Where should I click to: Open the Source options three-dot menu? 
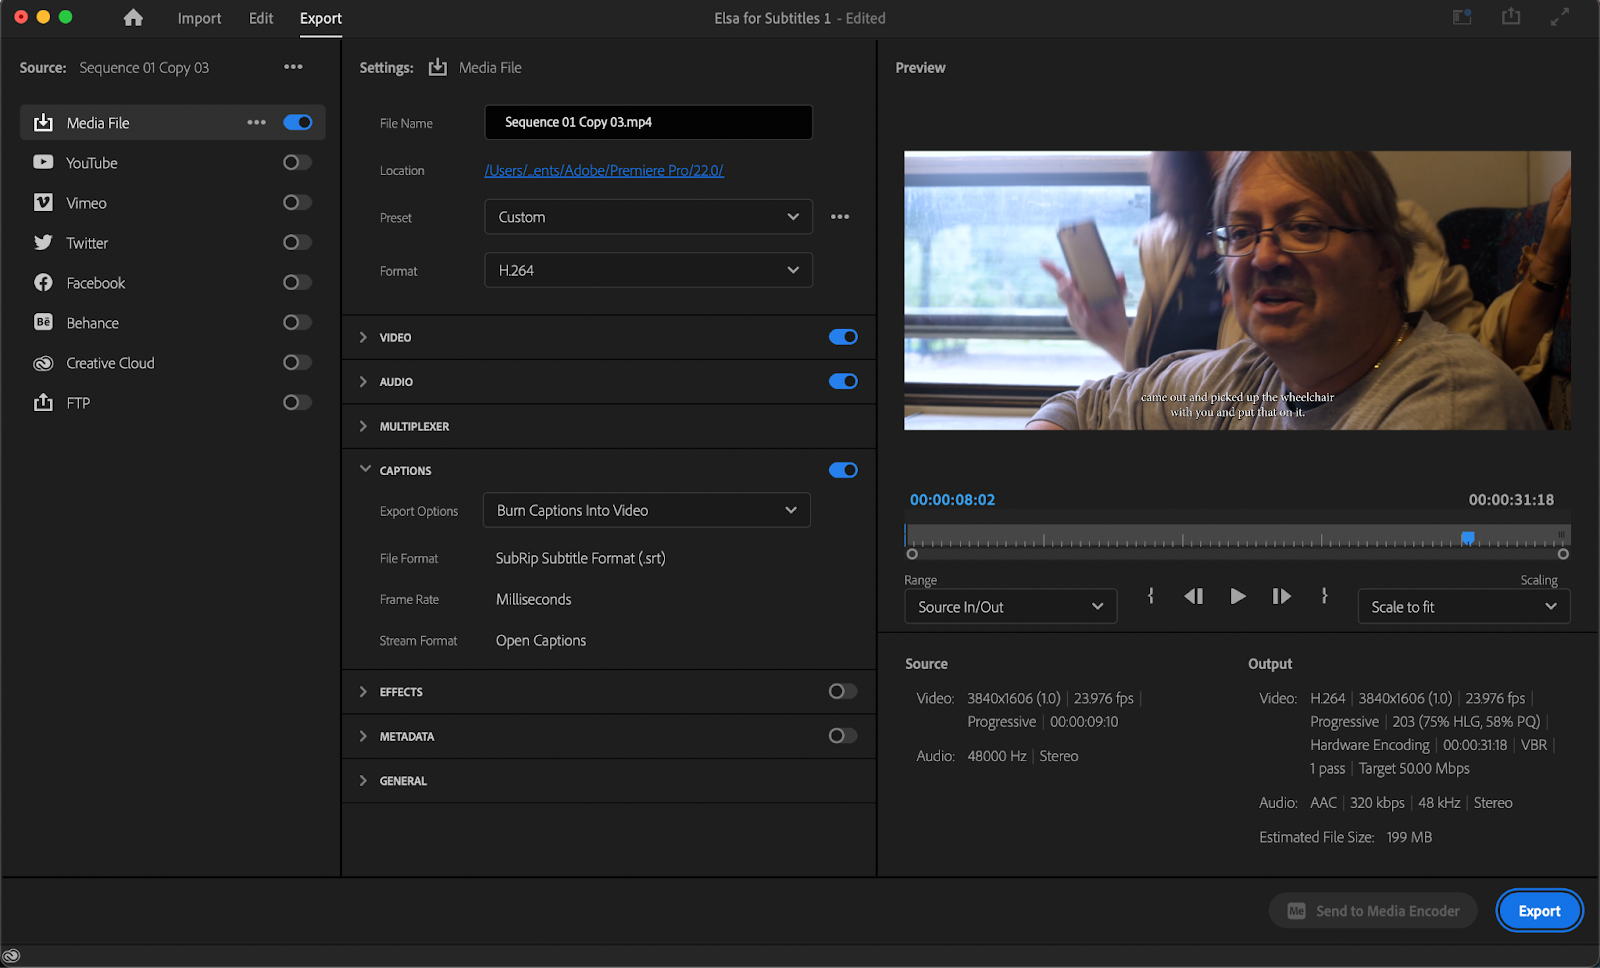click(x=293, y=67)
